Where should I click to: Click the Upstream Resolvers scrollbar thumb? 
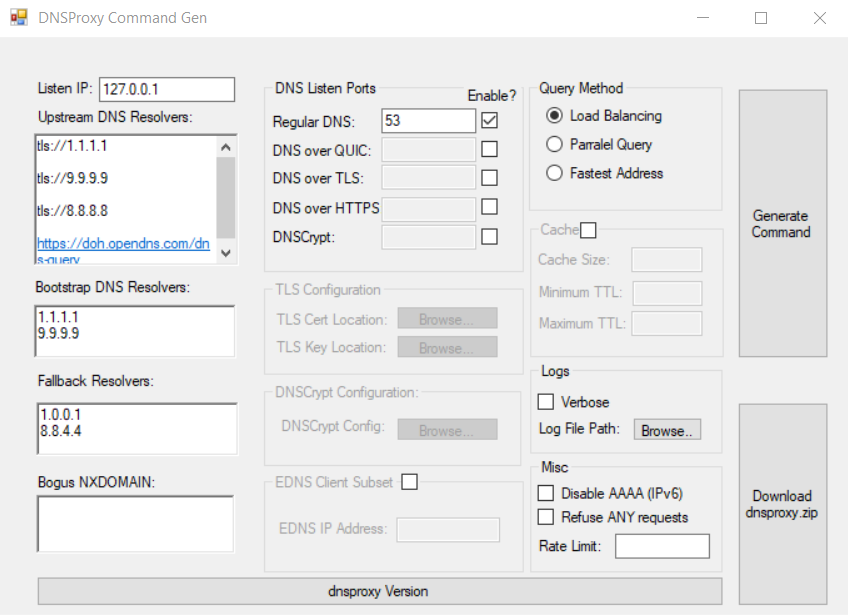pyautogui.click(x=226, y=197)
